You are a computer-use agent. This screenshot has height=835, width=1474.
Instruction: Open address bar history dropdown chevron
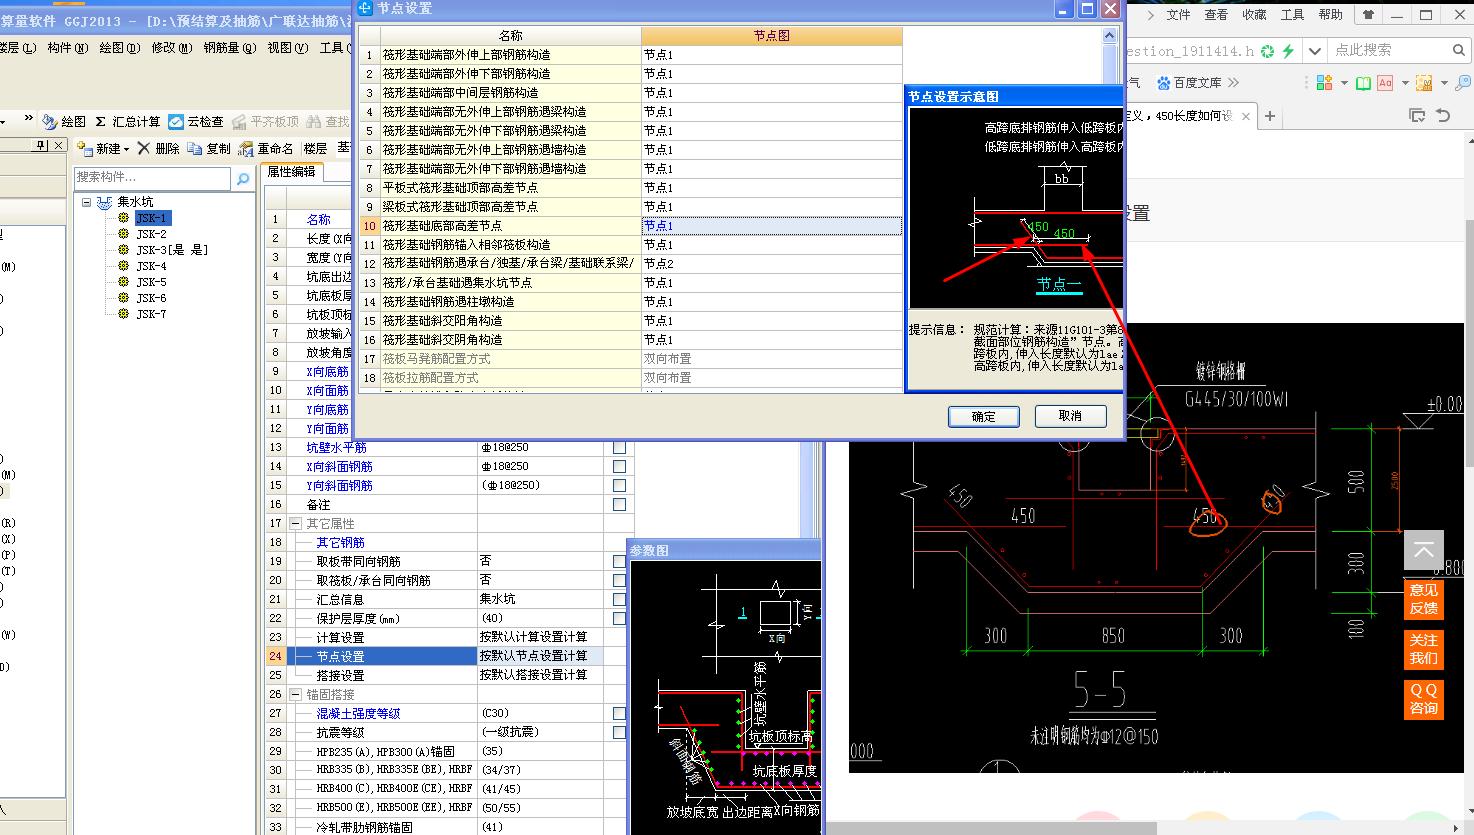tap(1315, 50)
